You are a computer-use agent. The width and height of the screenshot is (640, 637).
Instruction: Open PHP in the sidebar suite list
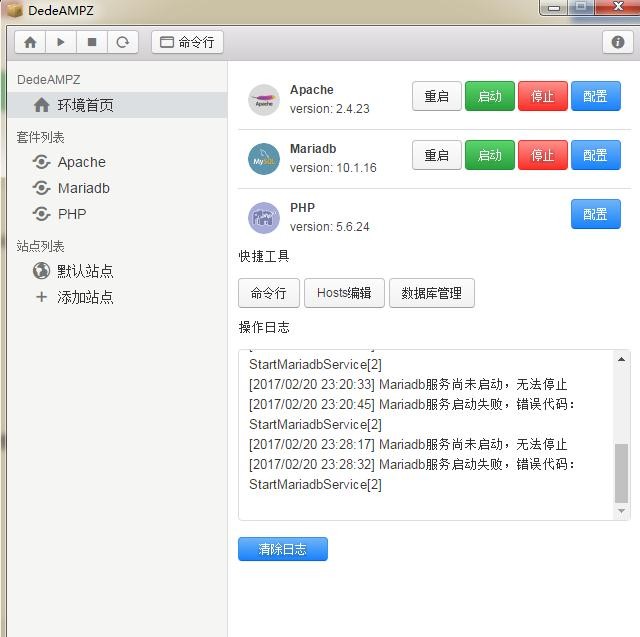[72, 214]
